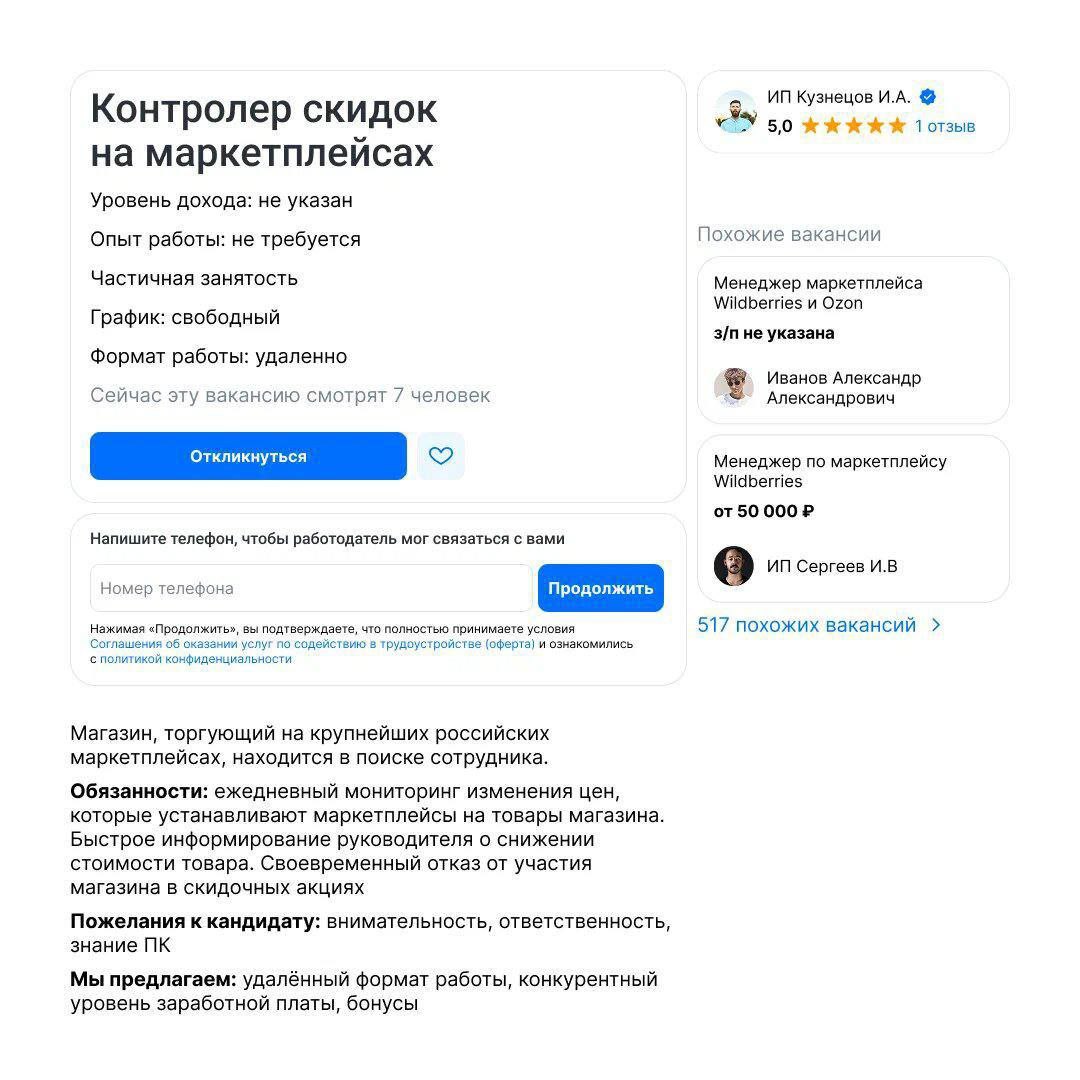Click the blue verified badge icon

[x=928, y=97]
